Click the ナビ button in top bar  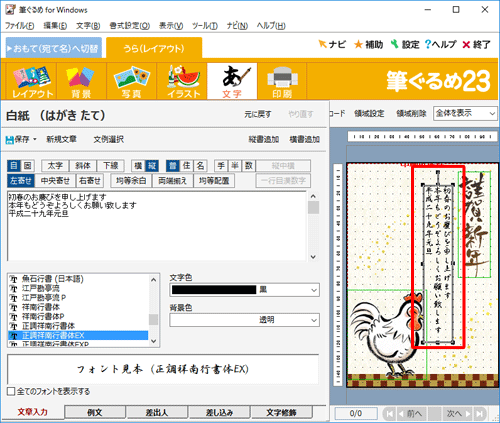pyautogui.click(x=332, y=44)
